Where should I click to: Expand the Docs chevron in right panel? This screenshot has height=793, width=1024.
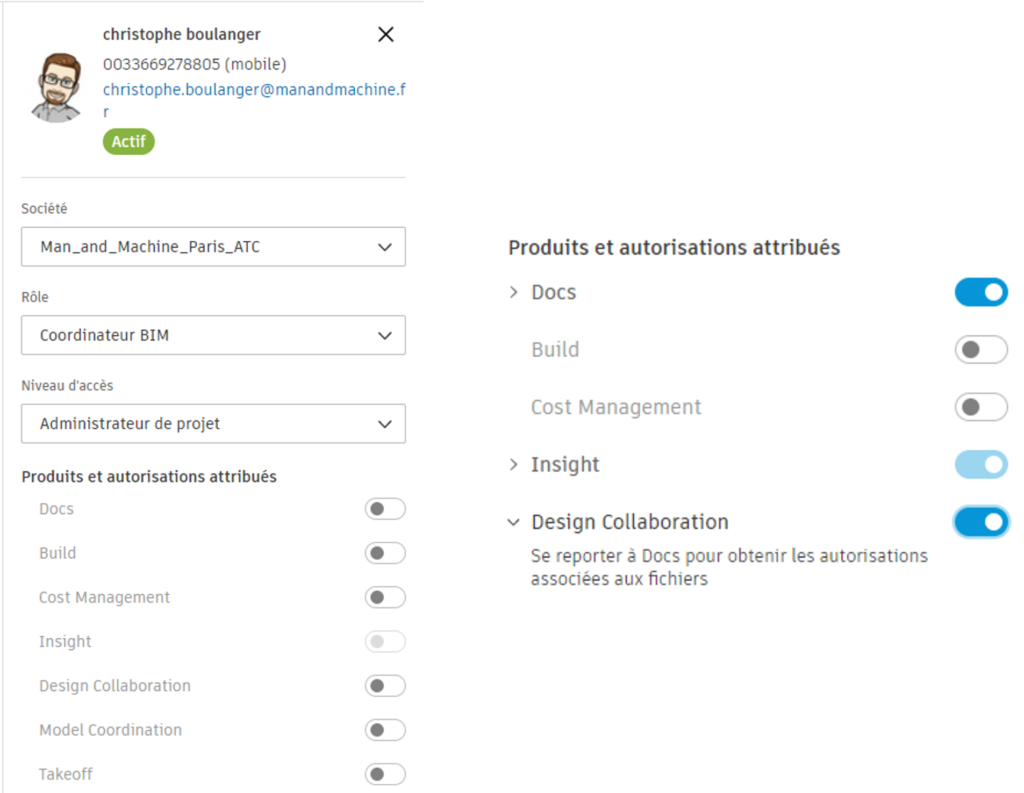514,292
